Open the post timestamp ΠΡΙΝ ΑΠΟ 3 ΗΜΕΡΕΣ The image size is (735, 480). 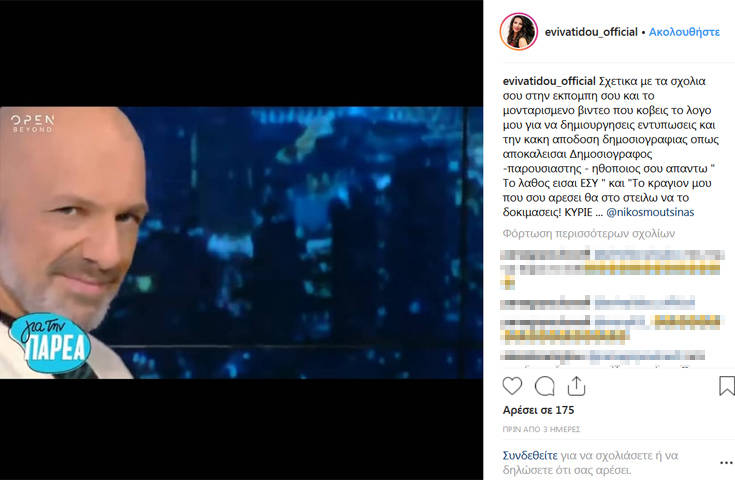coord(541,429)
